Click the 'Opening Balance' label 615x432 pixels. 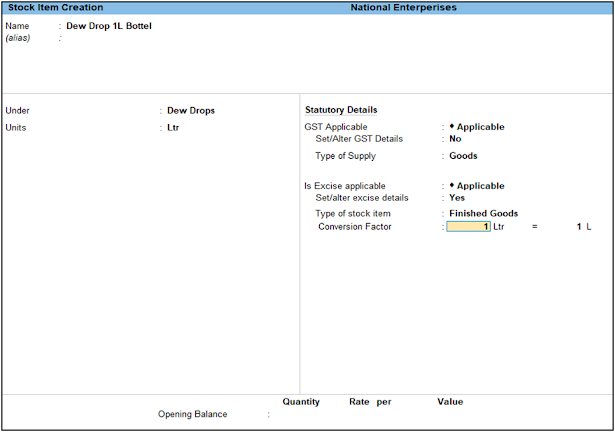192,414
